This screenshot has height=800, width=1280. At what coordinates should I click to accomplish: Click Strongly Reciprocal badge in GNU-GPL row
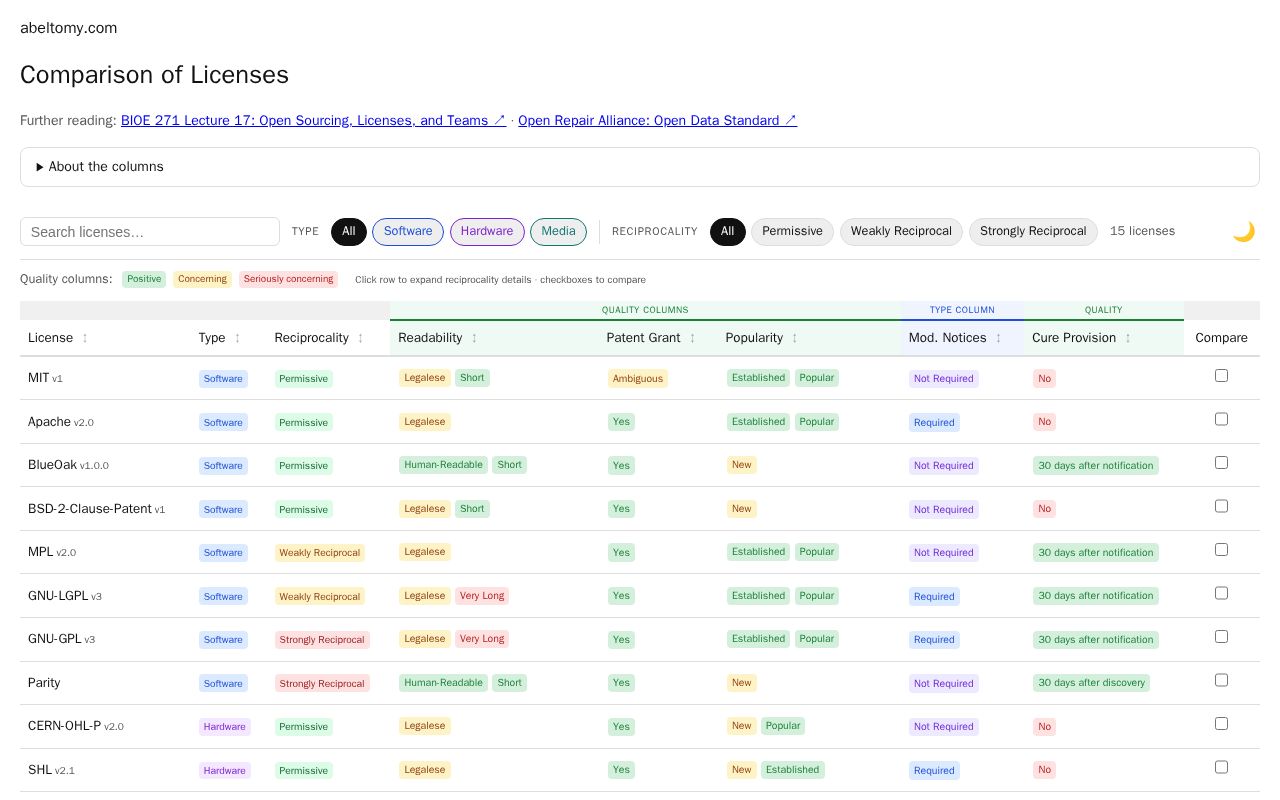(322, 640)
